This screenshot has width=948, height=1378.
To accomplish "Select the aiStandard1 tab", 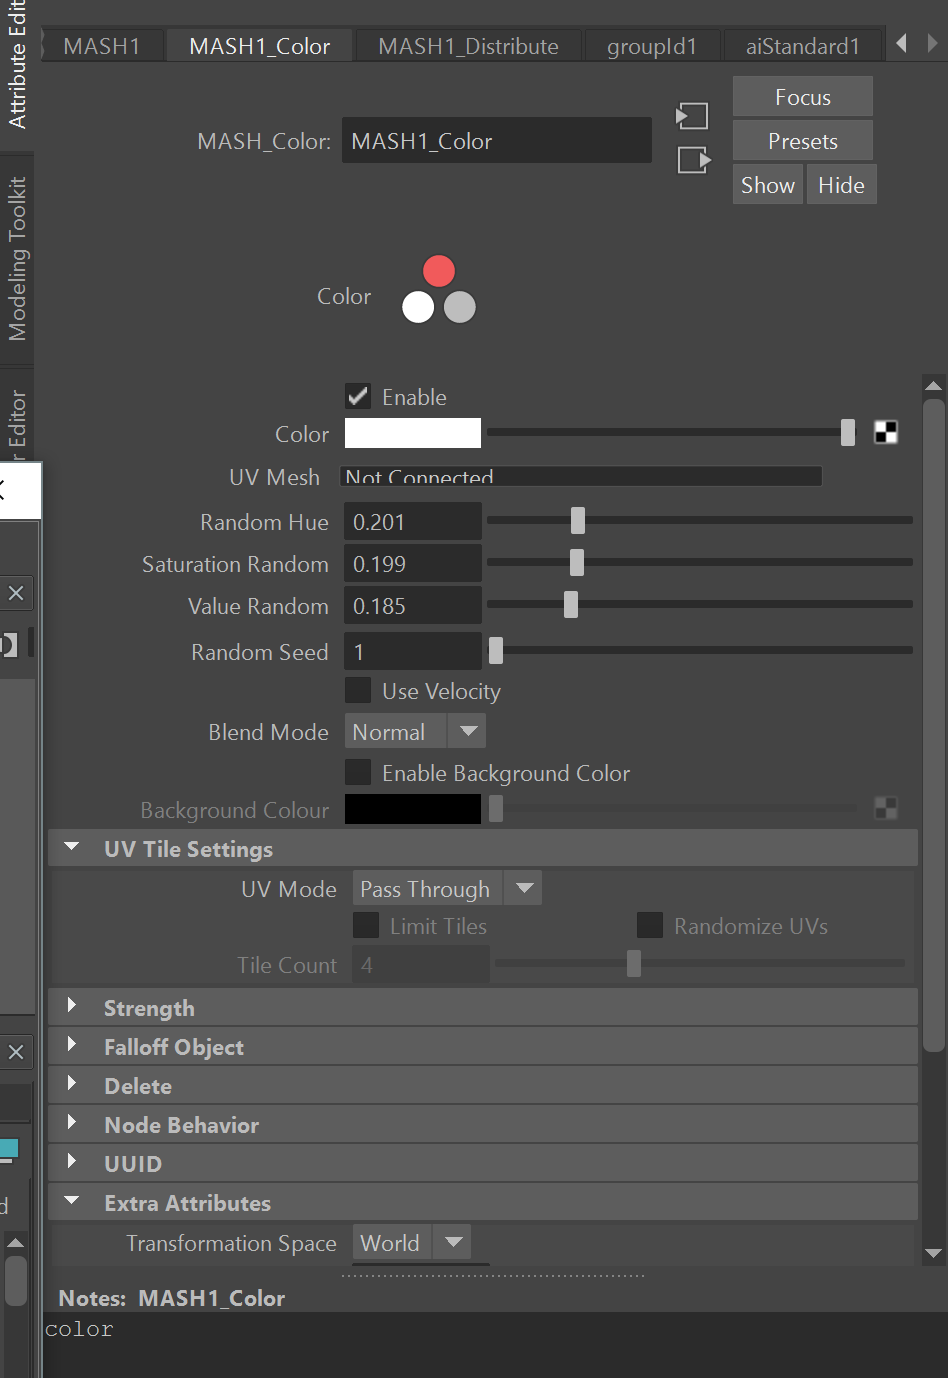I will click(803, 45).
